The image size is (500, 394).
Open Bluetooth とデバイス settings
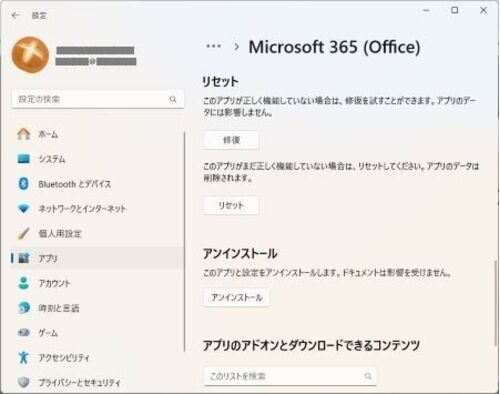98,184
